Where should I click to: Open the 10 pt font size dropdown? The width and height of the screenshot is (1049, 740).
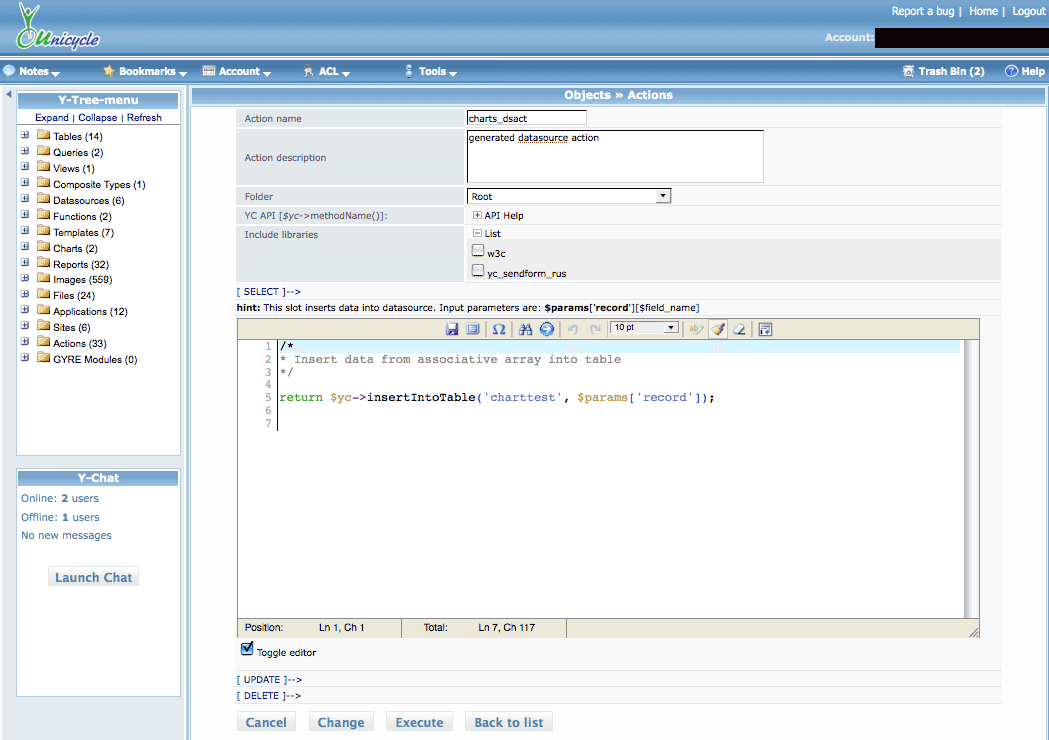click(x=644, y=328)
